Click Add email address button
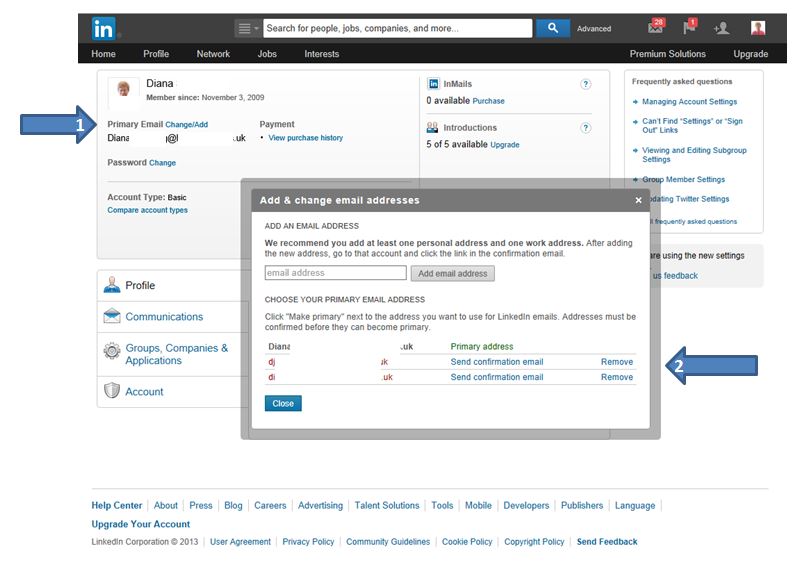 [452, 274]
